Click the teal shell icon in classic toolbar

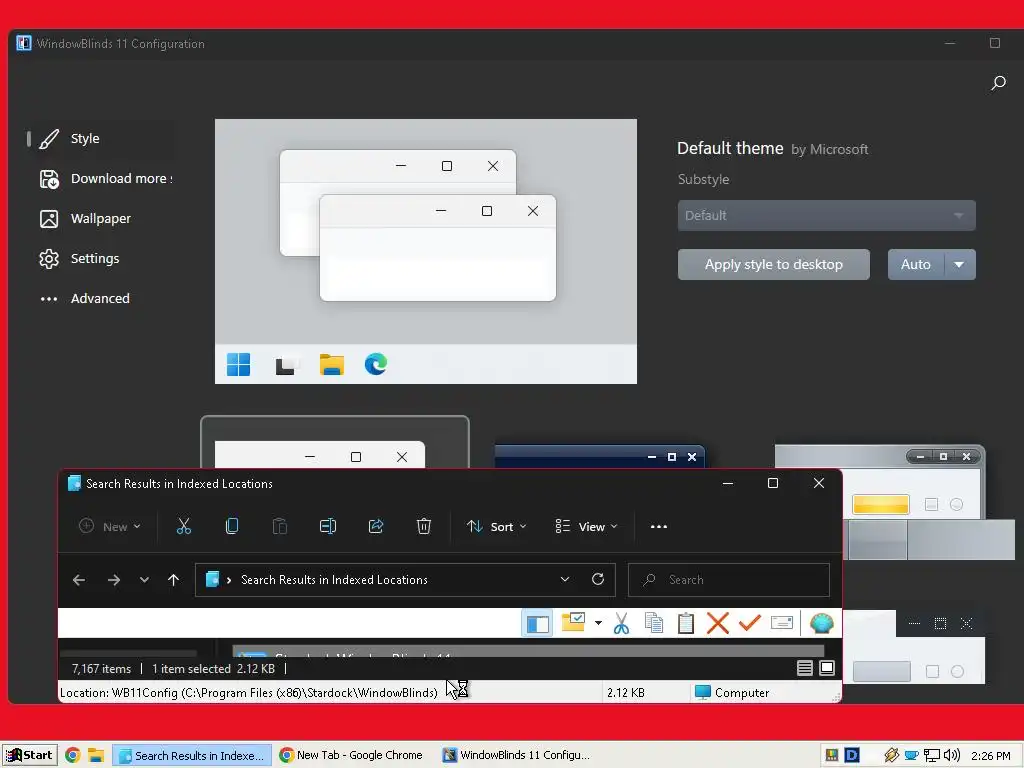point(822,623)
